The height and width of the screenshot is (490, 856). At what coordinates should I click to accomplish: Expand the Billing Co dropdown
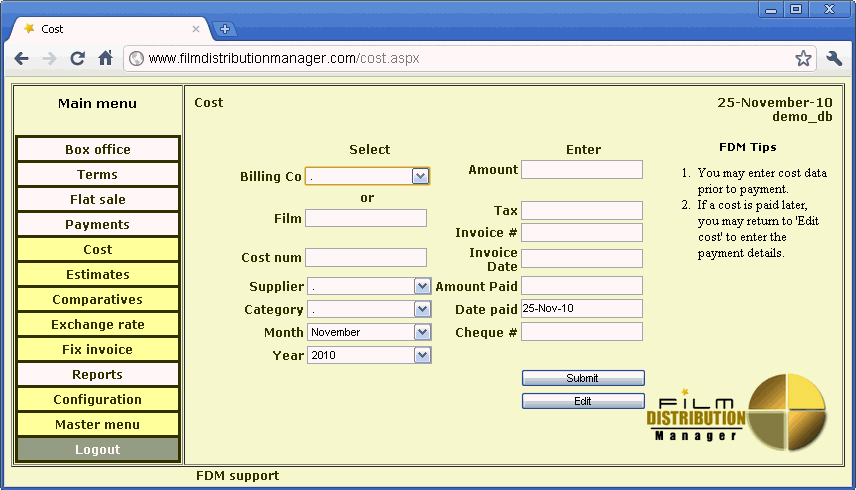420,176
